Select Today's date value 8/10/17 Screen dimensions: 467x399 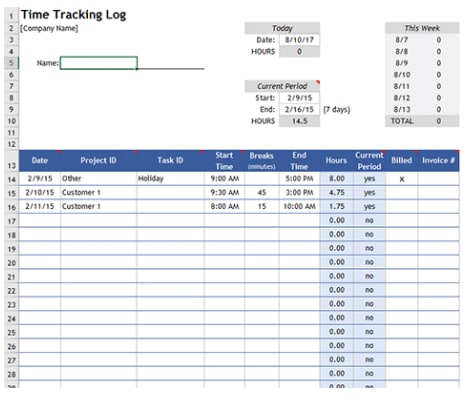[x=299, y=40]
